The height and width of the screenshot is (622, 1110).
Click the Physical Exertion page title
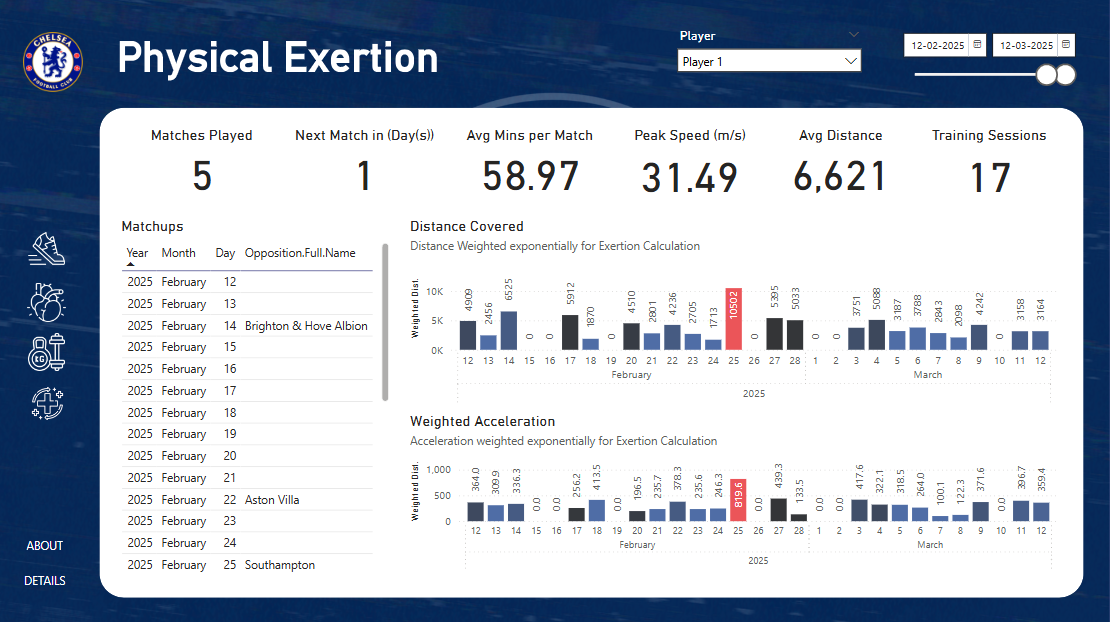(278, 57)
